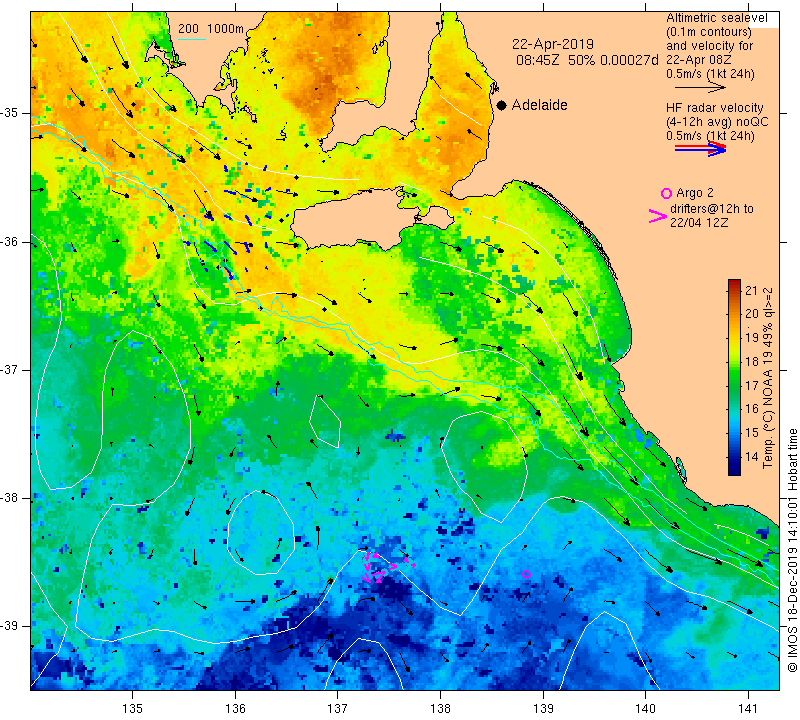Click the Adelaide city label
Screen dimensions: 800x720
539,105
